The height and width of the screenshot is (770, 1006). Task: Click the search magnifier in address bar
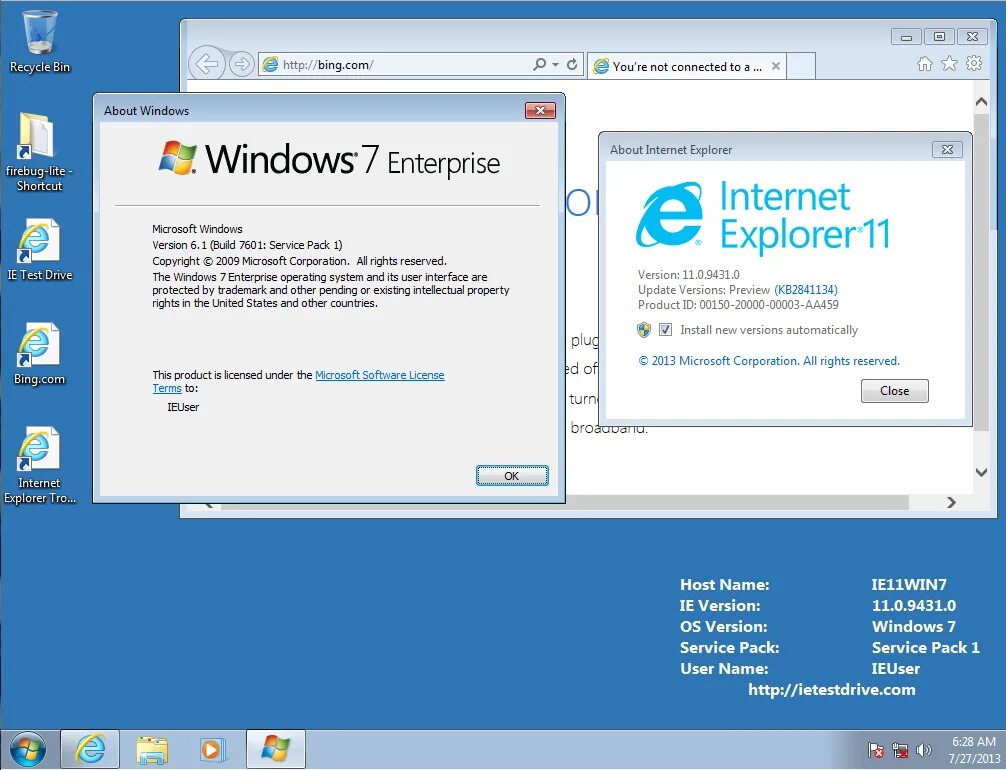[x=540, y=64]
